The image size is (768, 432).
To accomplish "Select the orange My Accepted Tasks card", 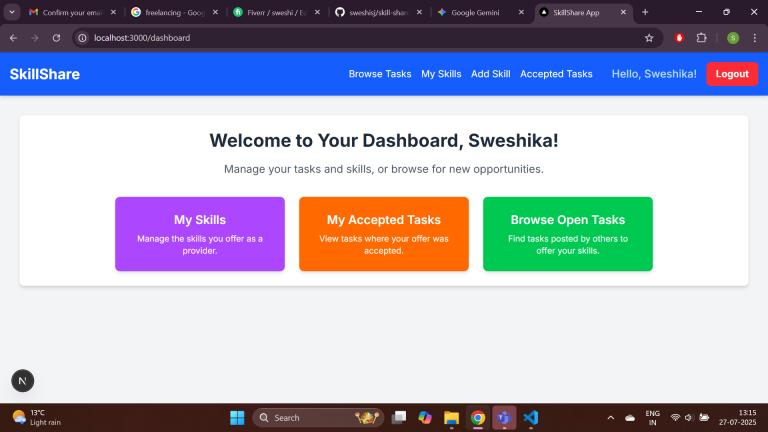I will 383,233.
